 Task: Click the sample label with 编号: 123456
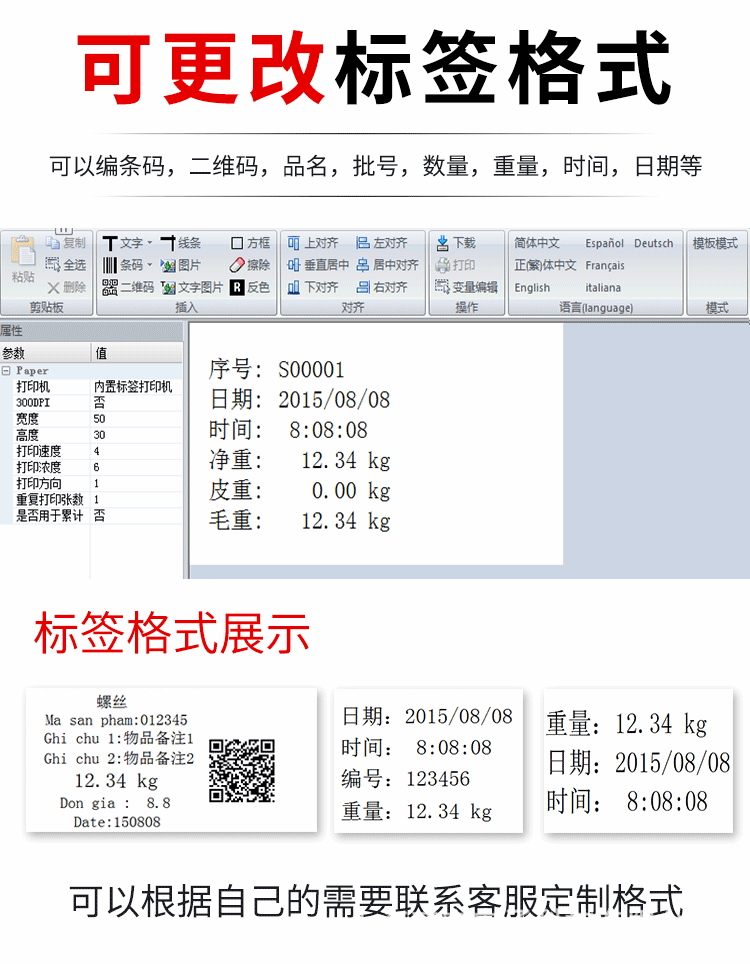[428, 761]
